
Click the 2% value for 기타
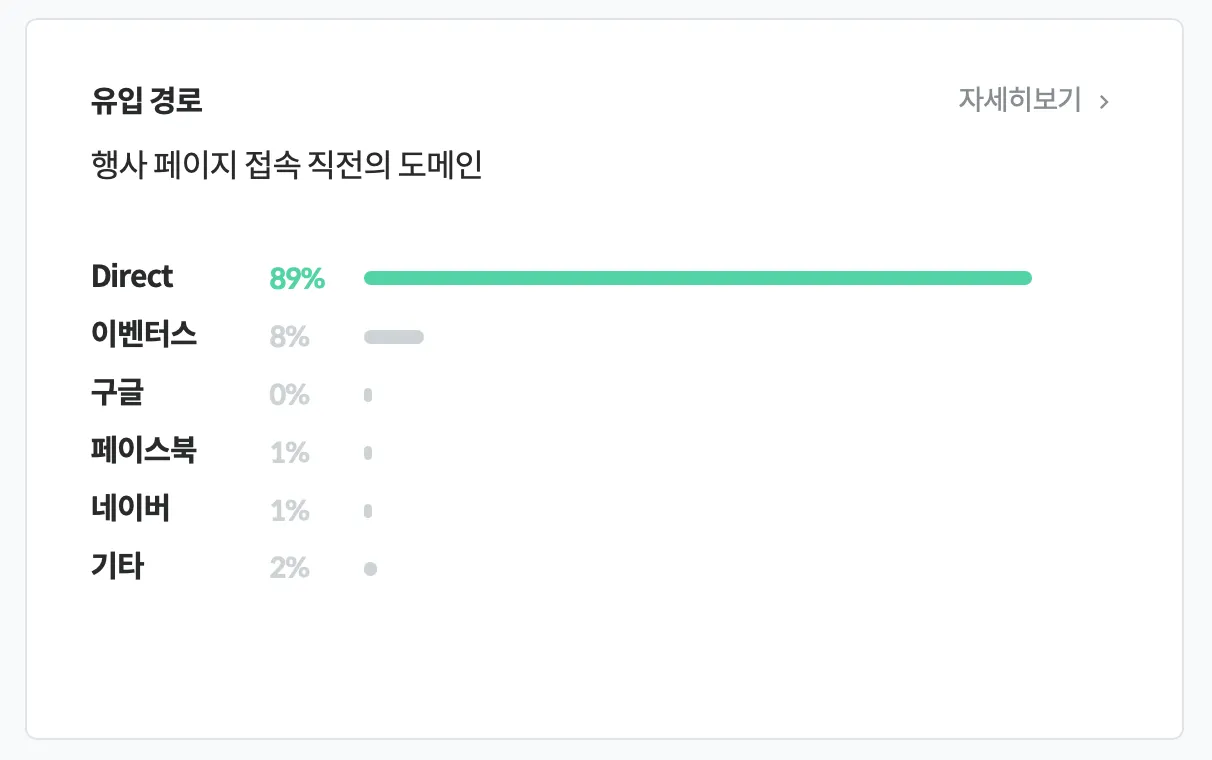[x=289, y=569]
